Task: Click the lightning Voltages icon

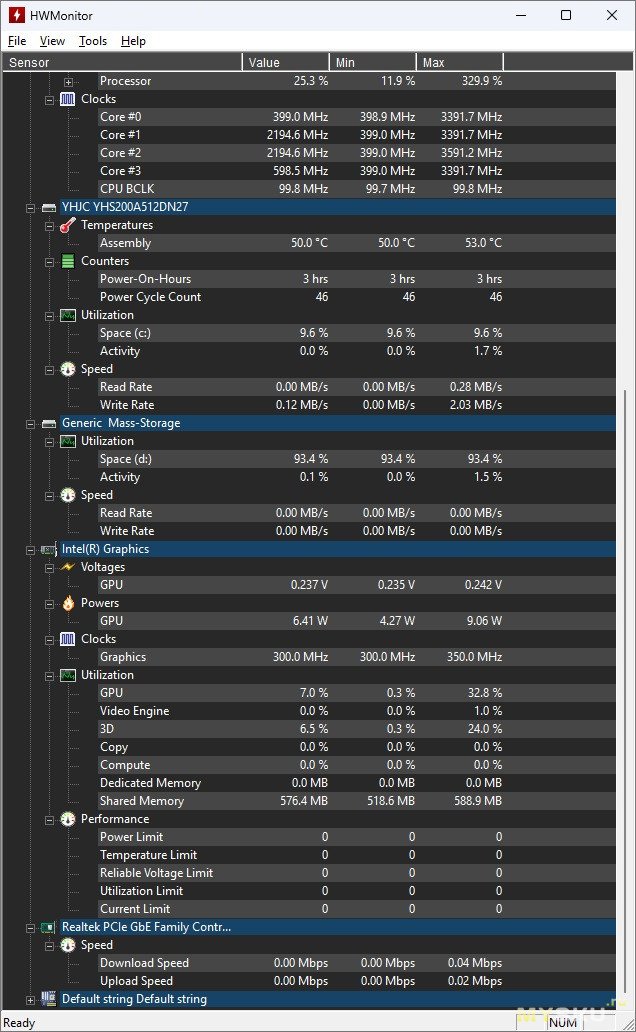Action: pyautogui.click(x=68, y=567)
